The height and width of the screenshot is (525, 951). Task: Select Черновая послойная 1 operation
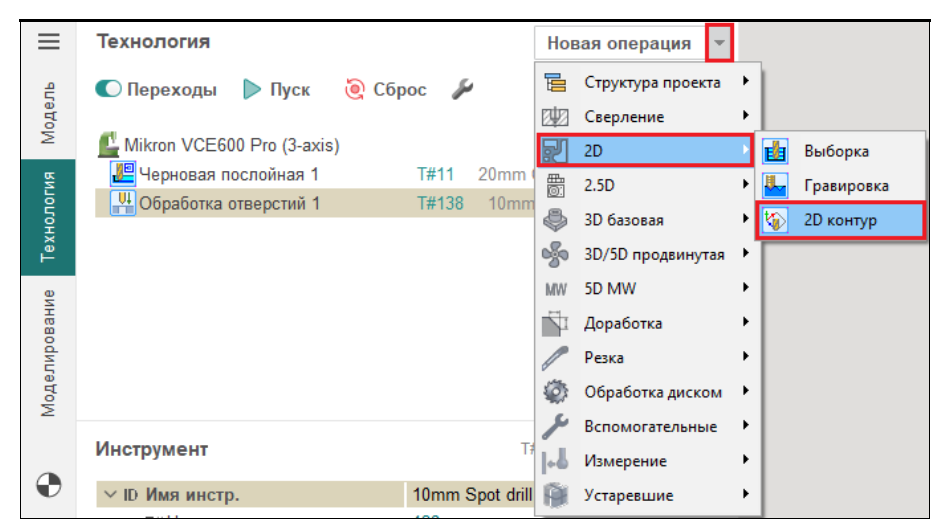[x=228, y=175]
